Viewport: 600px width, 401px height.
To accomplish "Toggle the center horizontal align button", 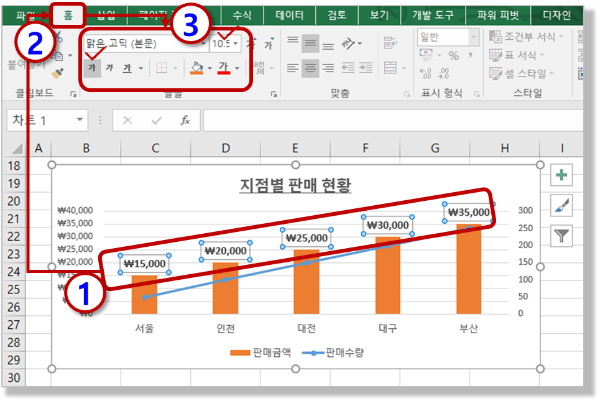I will (310, 68).
